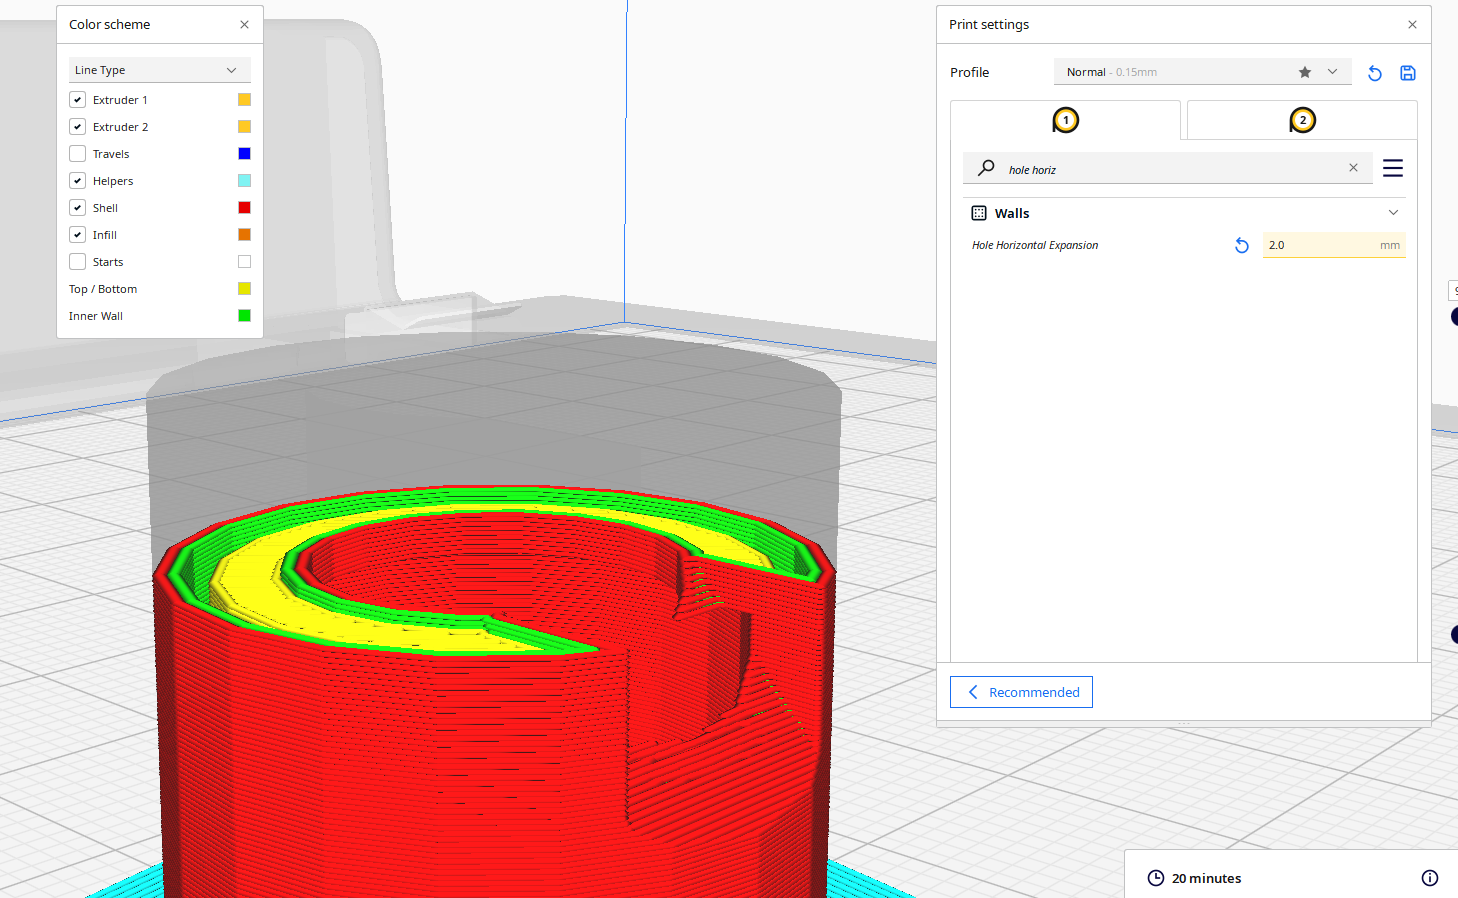1458x898 pixels.
Task: Uncheck the Helpers checkbox
Action: (78, 181)
